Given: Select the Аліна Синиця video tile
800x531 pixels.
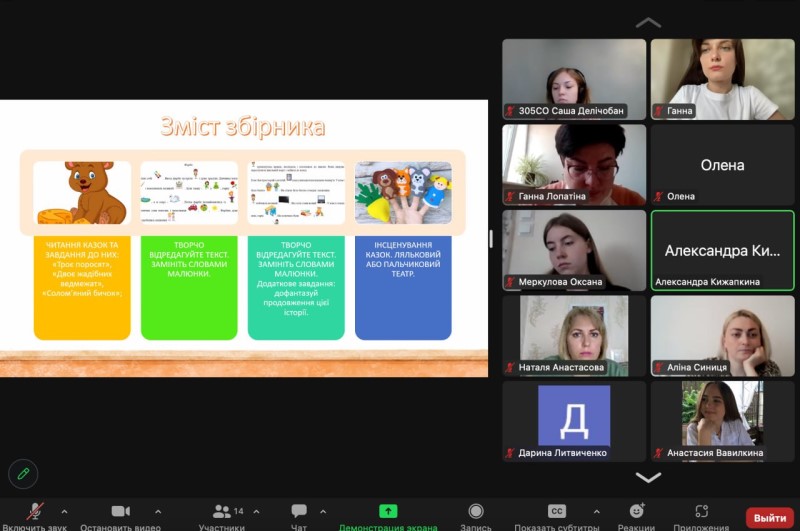Looking at the screenshot, I should tap(722, 336).
